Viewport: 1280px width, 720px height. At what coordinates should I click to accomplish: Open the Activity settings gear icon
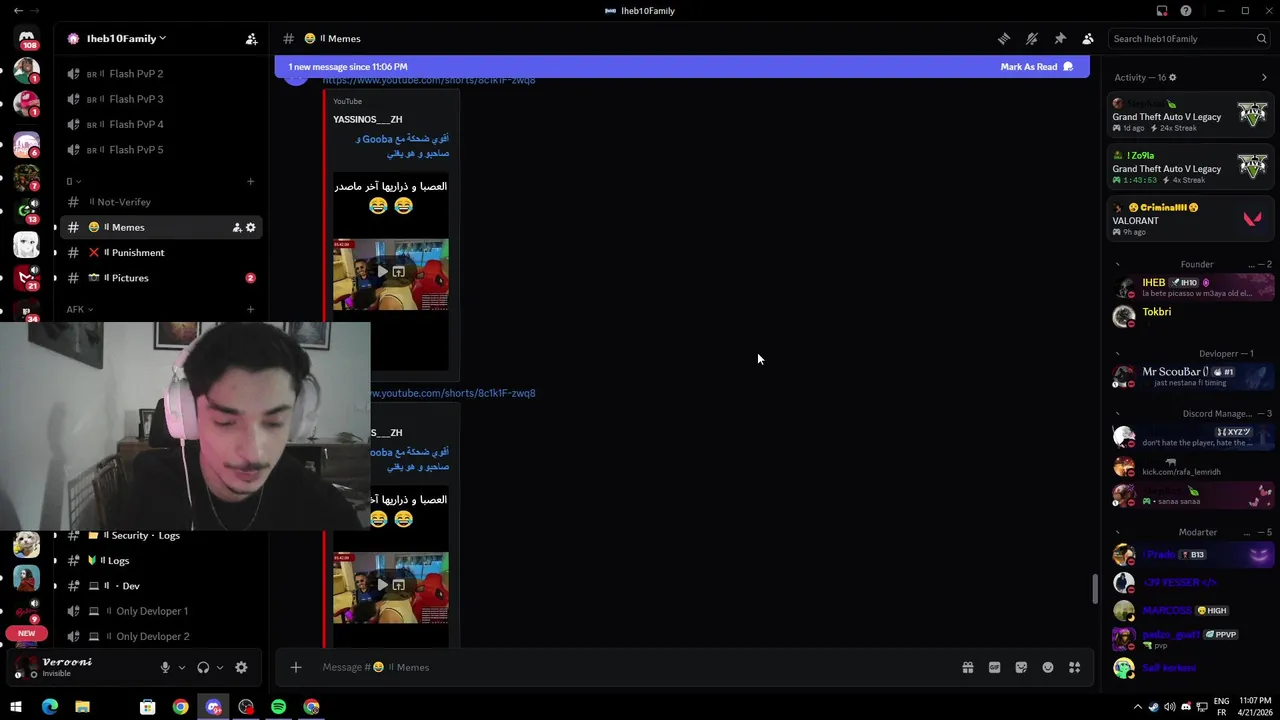coord(1173,78)
